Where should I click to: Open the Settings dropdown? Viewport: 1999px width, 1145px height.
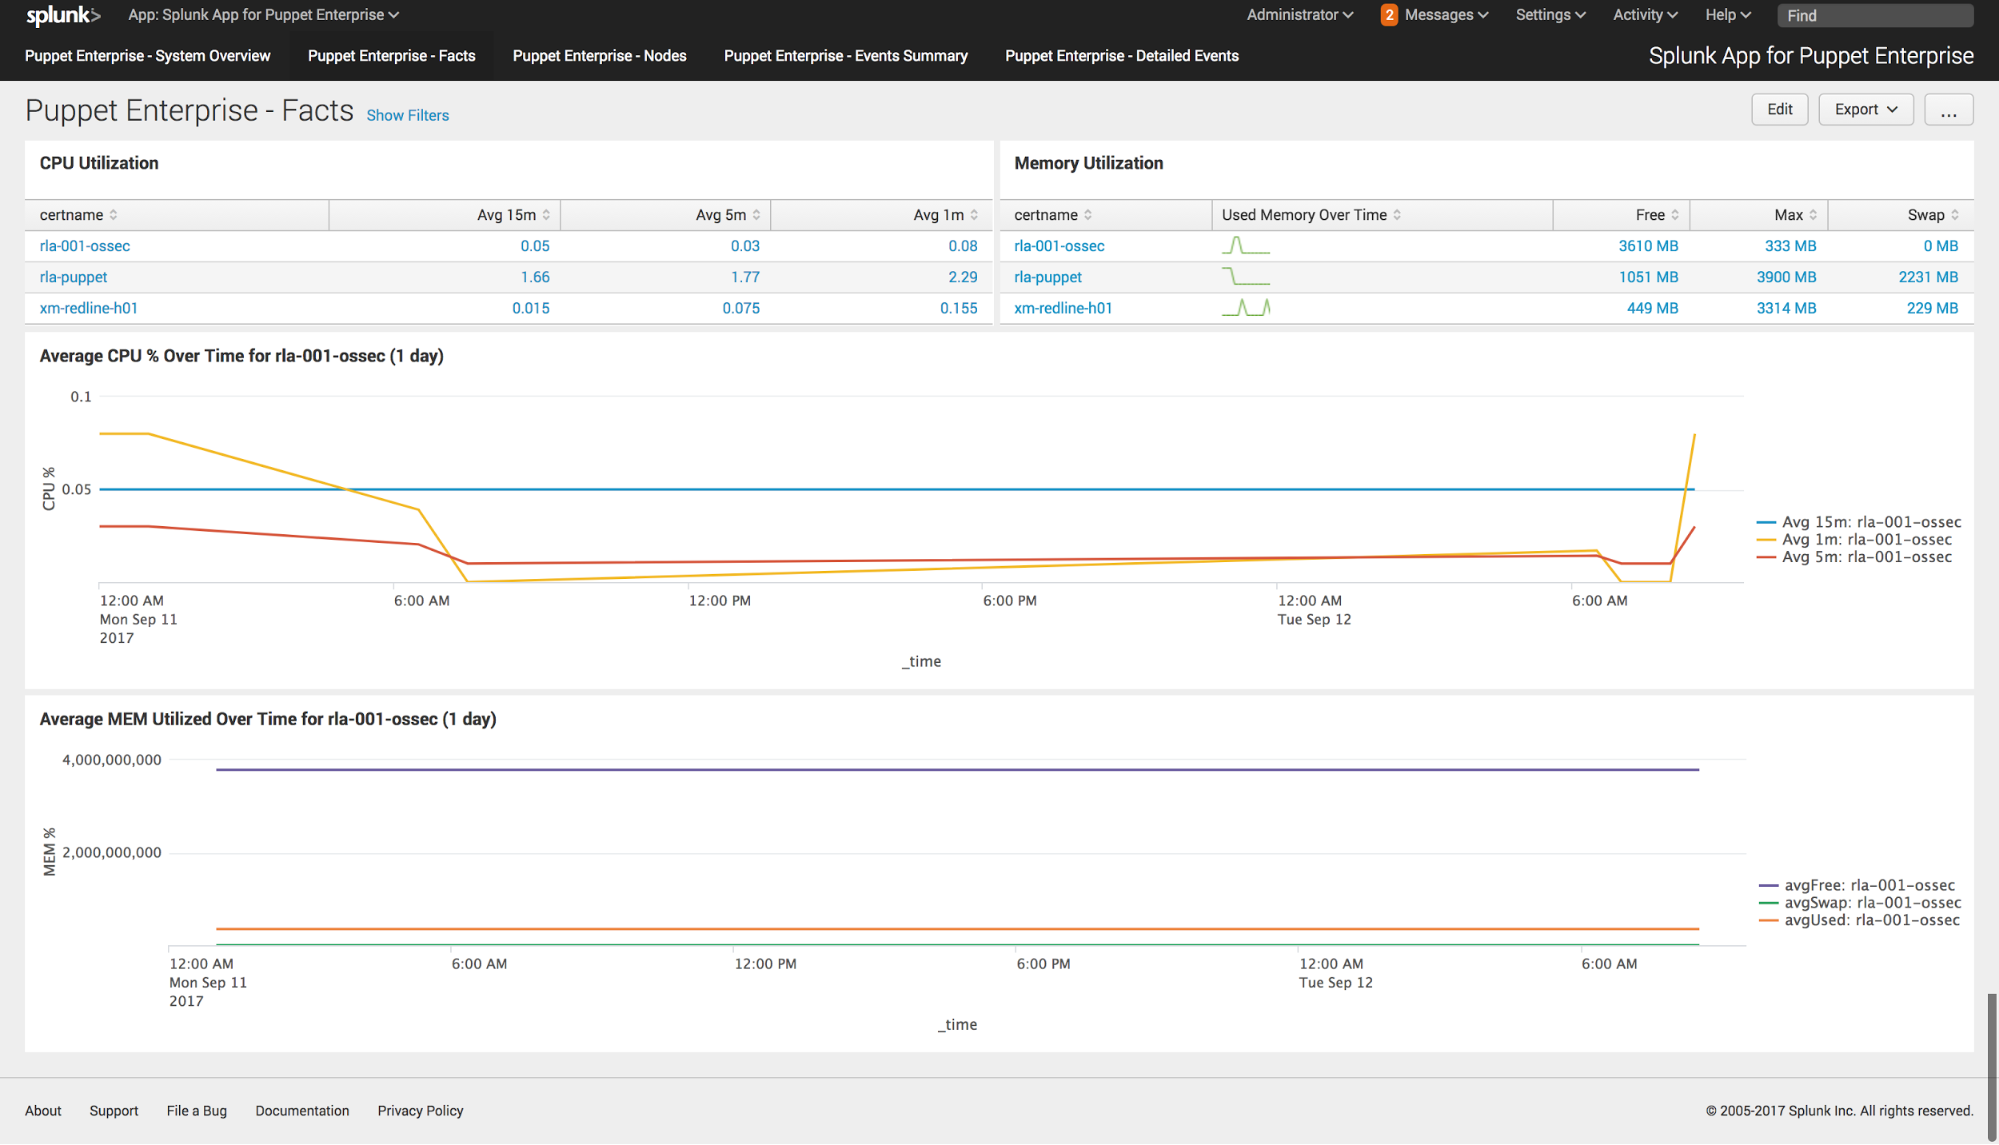coord(1550,15)
